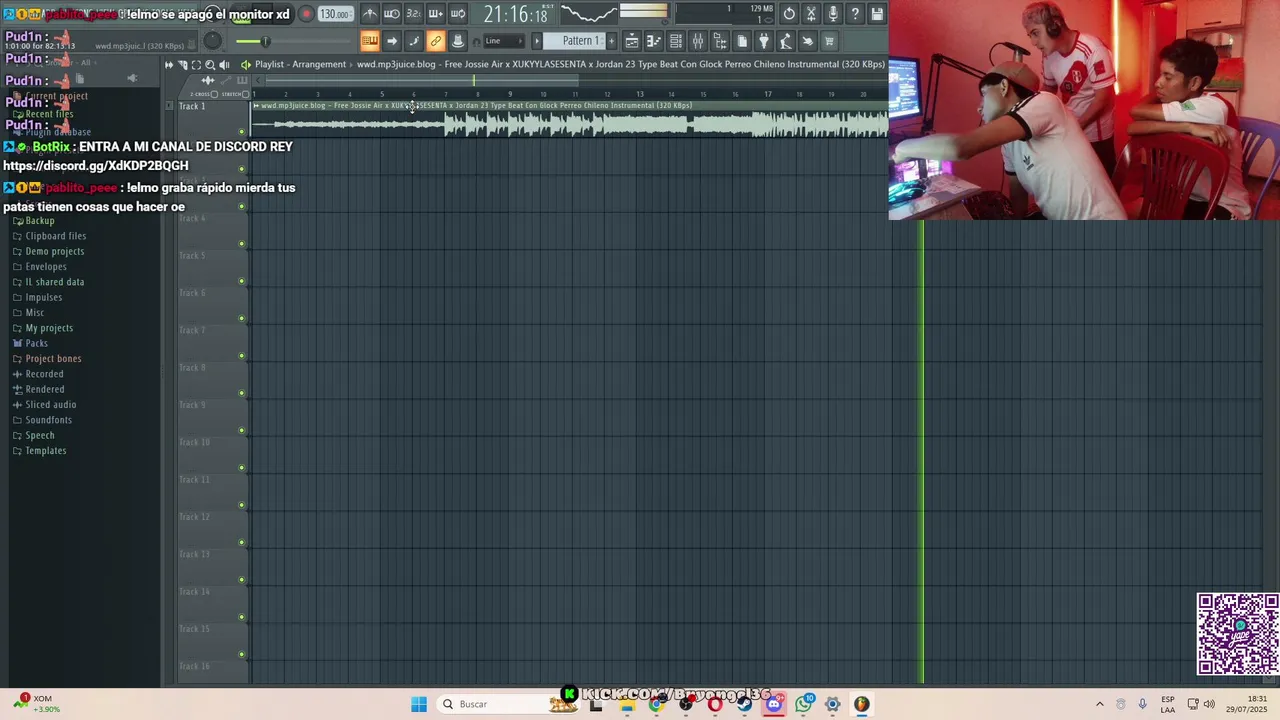The image size is (1280, 720).
Task: Toggle the highlighted multilink to controllers icon
Action: tap(436, 41)
